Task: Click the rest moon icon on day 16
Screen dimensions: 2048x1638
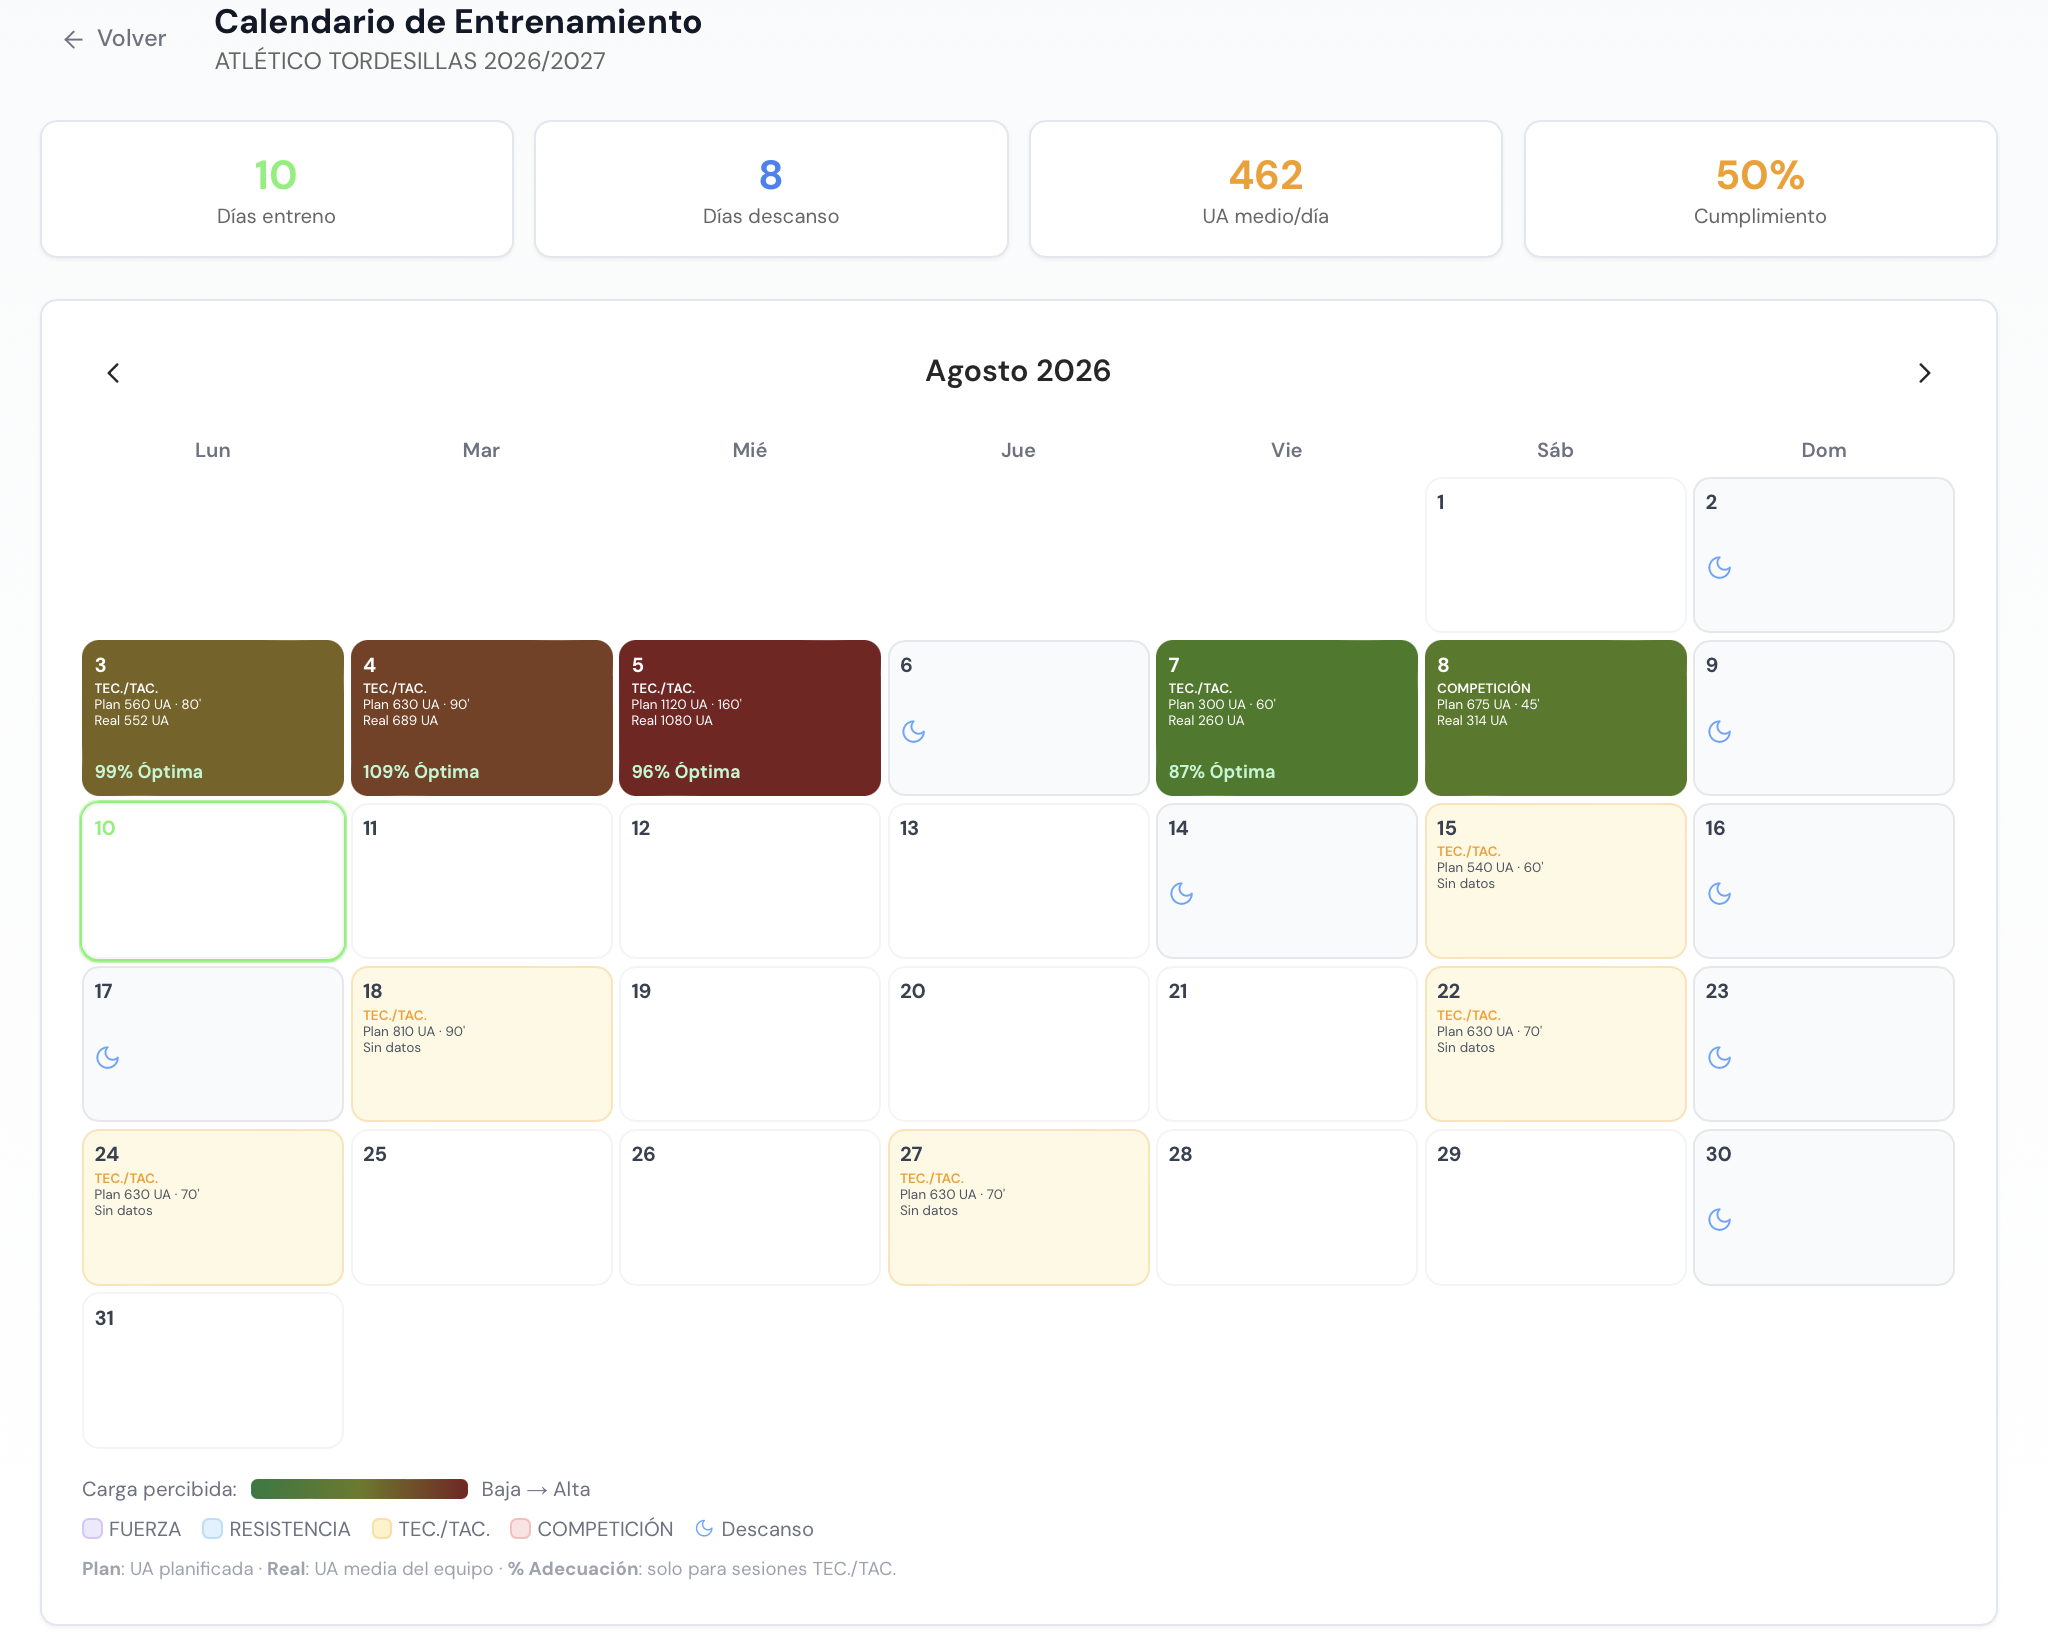Action: pos(1720,894)
